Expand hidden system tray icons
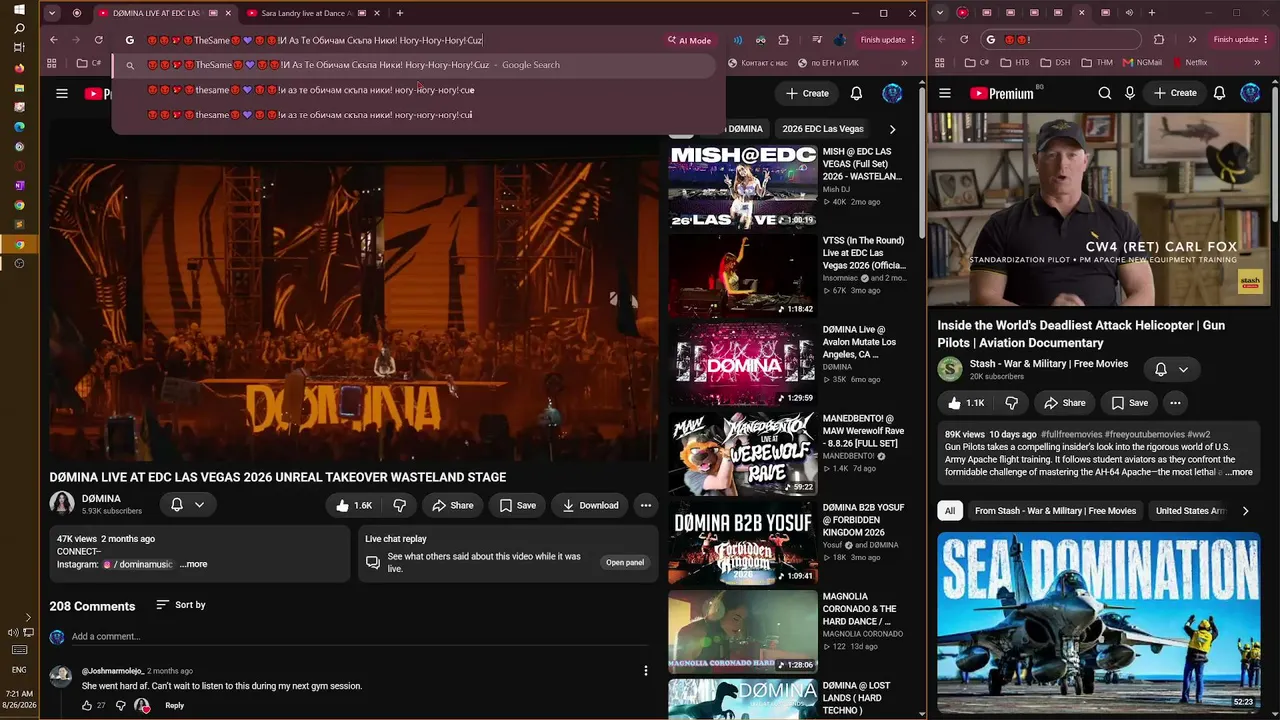1280x720 pixels. point(27,618)
